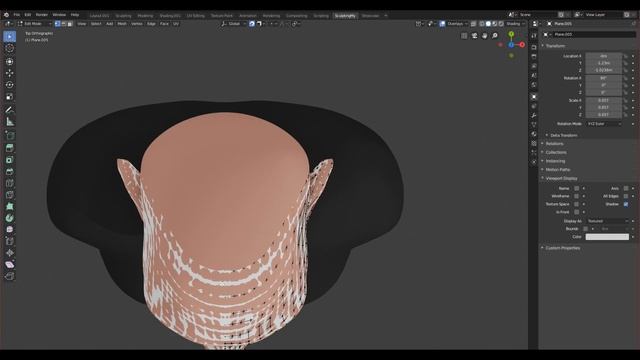The height and width of the screenshot is (360, 640).
Task: Open the Render menu
Action: click(x=42, y=15)
